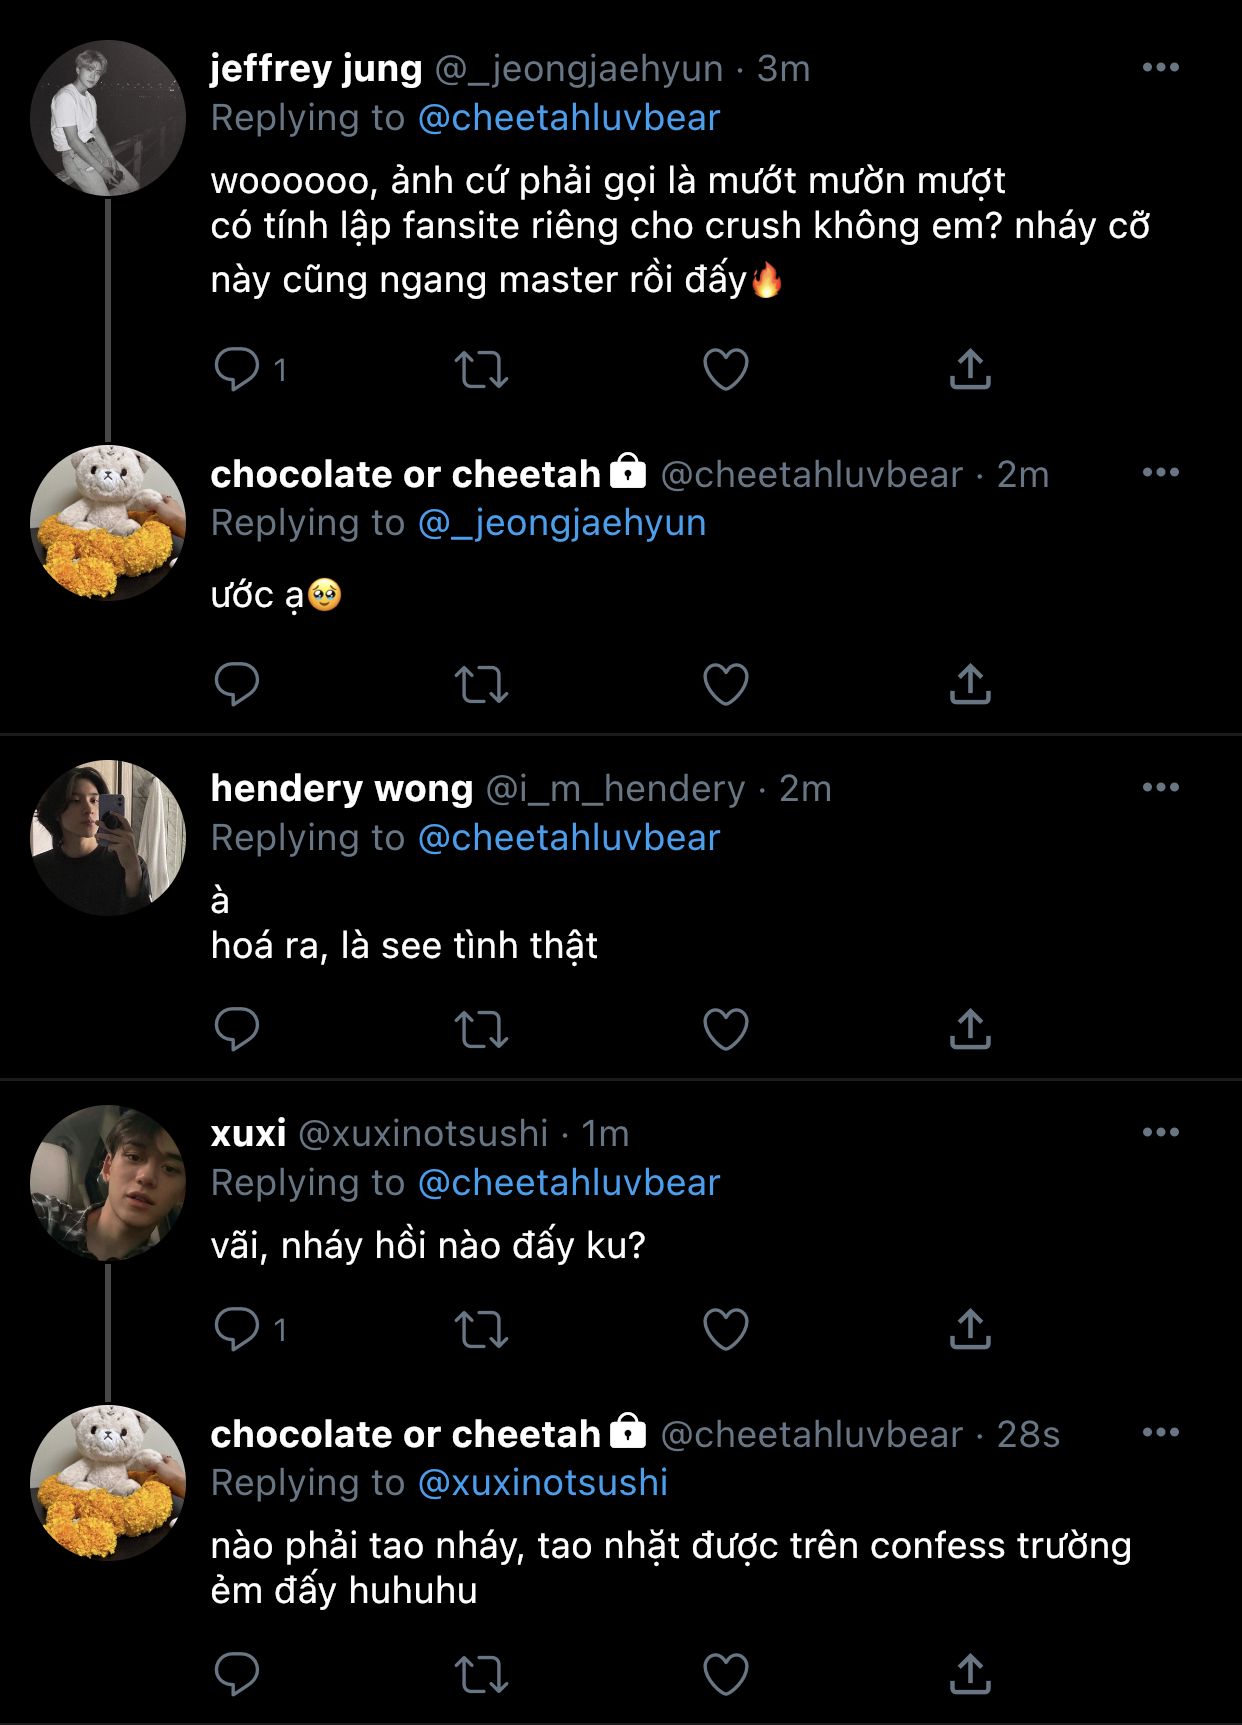The image size is (1242, 1725).
Task: Open @_jeongjaehyun mention link in reply
Action: click(562, 523)
